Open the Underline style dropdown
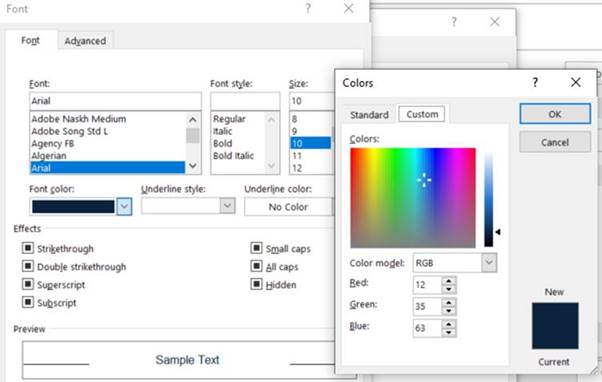602x382 pixels. pos(227,206)
